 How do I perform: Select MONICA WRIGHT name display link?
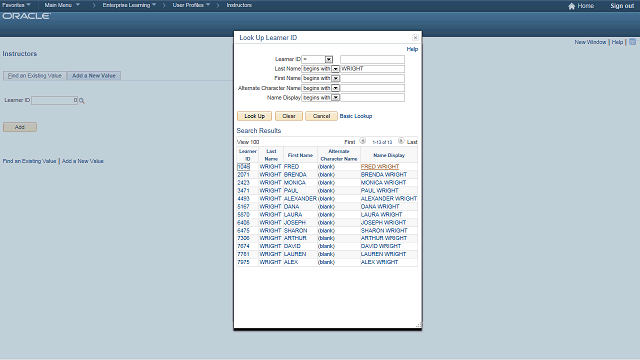click(x=383, y=182)
